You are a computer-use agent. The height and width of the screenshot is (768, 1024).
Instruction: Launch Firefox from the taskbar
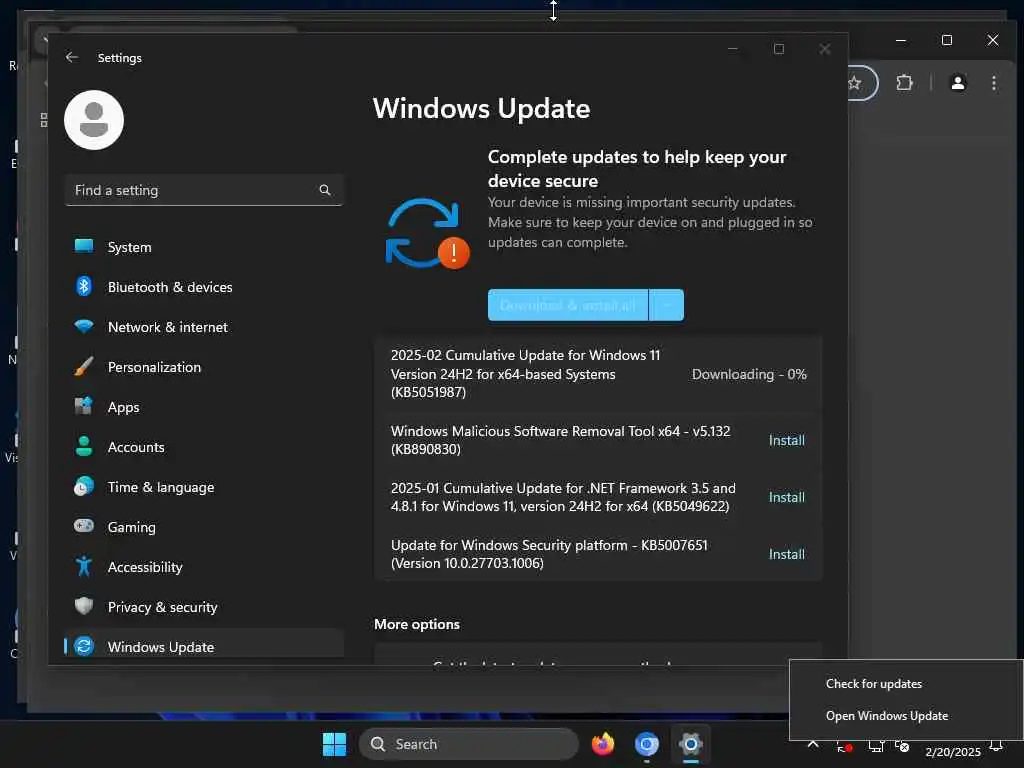[603, 744]
